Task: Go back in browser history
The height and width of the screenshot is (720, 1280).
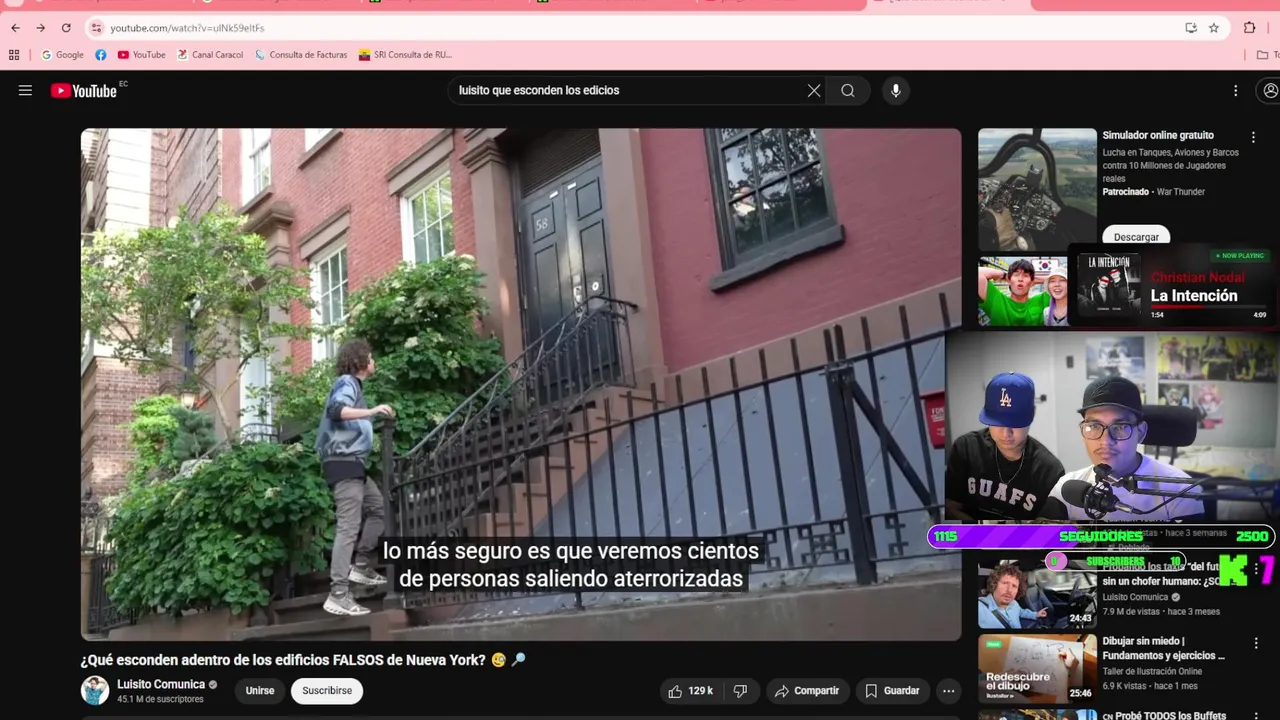Action: (15, 28)
